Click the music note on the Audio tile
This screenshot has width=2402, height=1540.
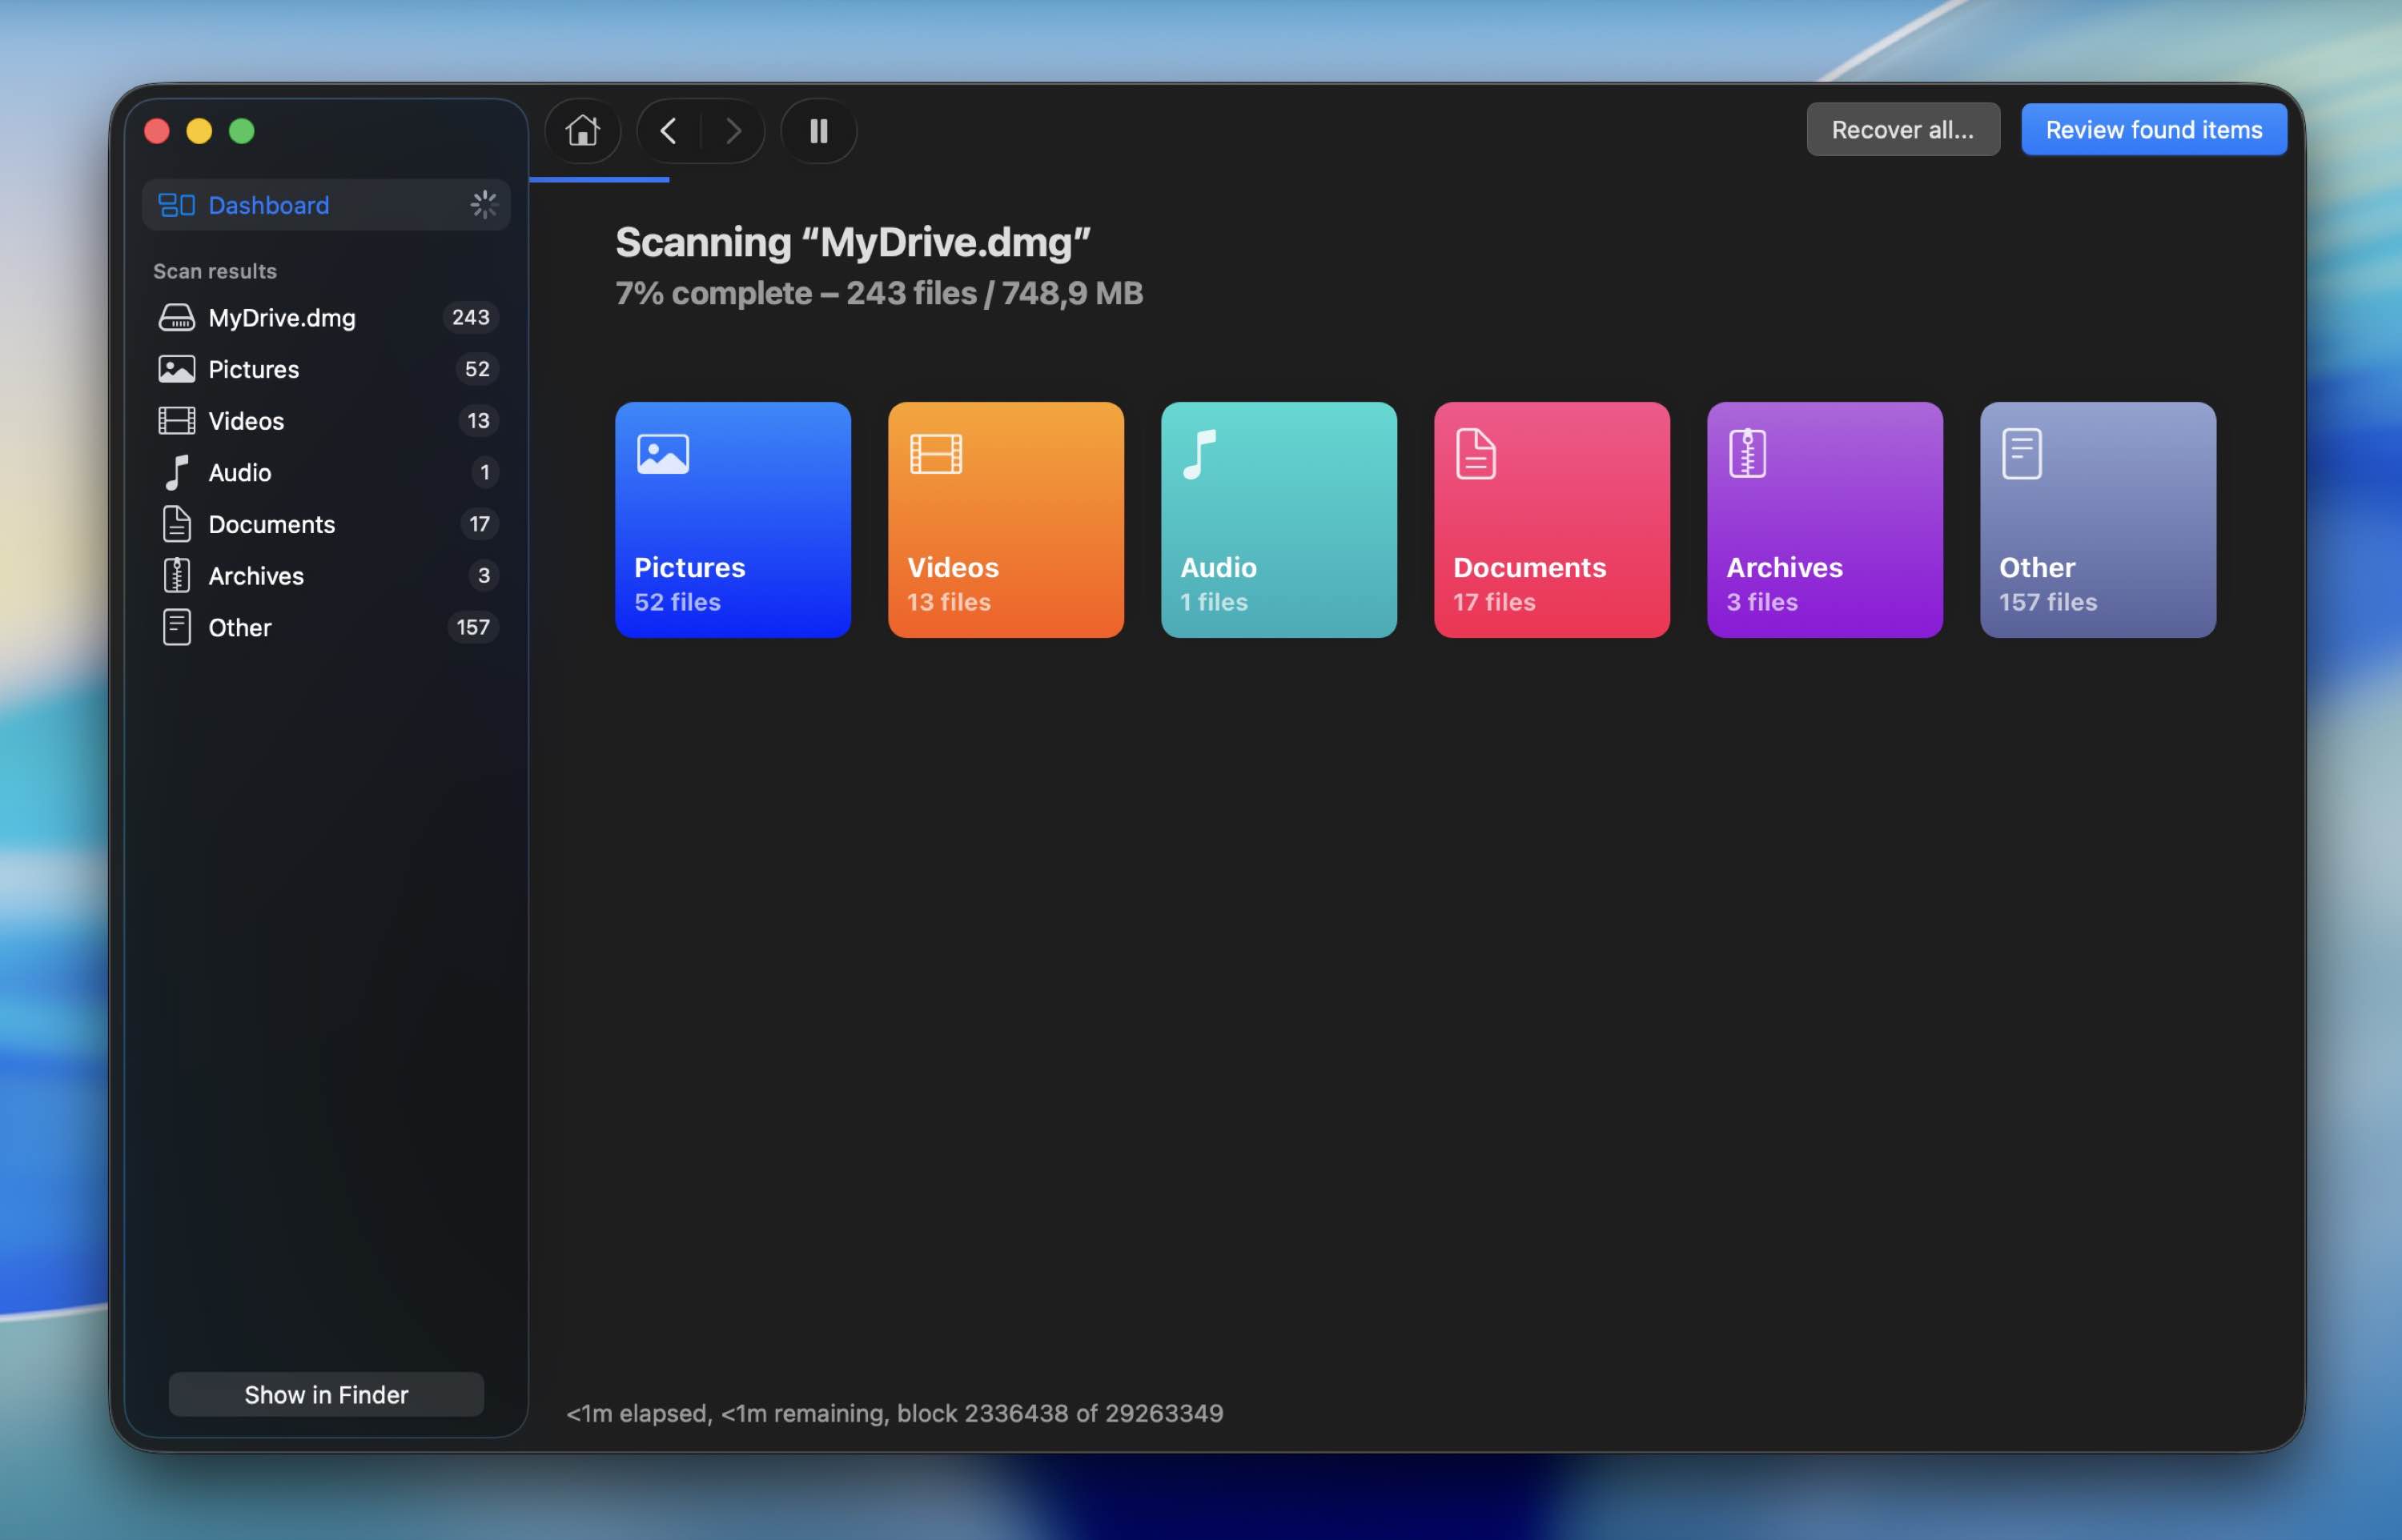[1199, 455]
